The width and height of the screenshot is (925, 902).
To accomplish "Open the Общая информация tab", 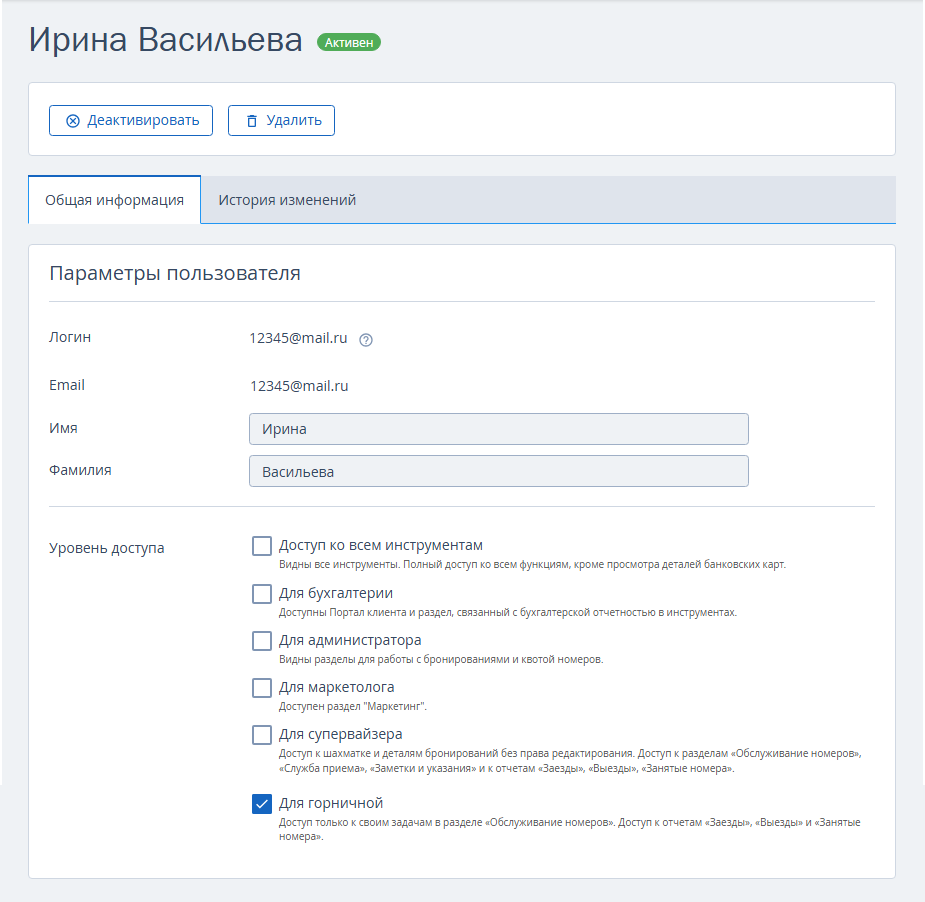I will tap(114, 200).
